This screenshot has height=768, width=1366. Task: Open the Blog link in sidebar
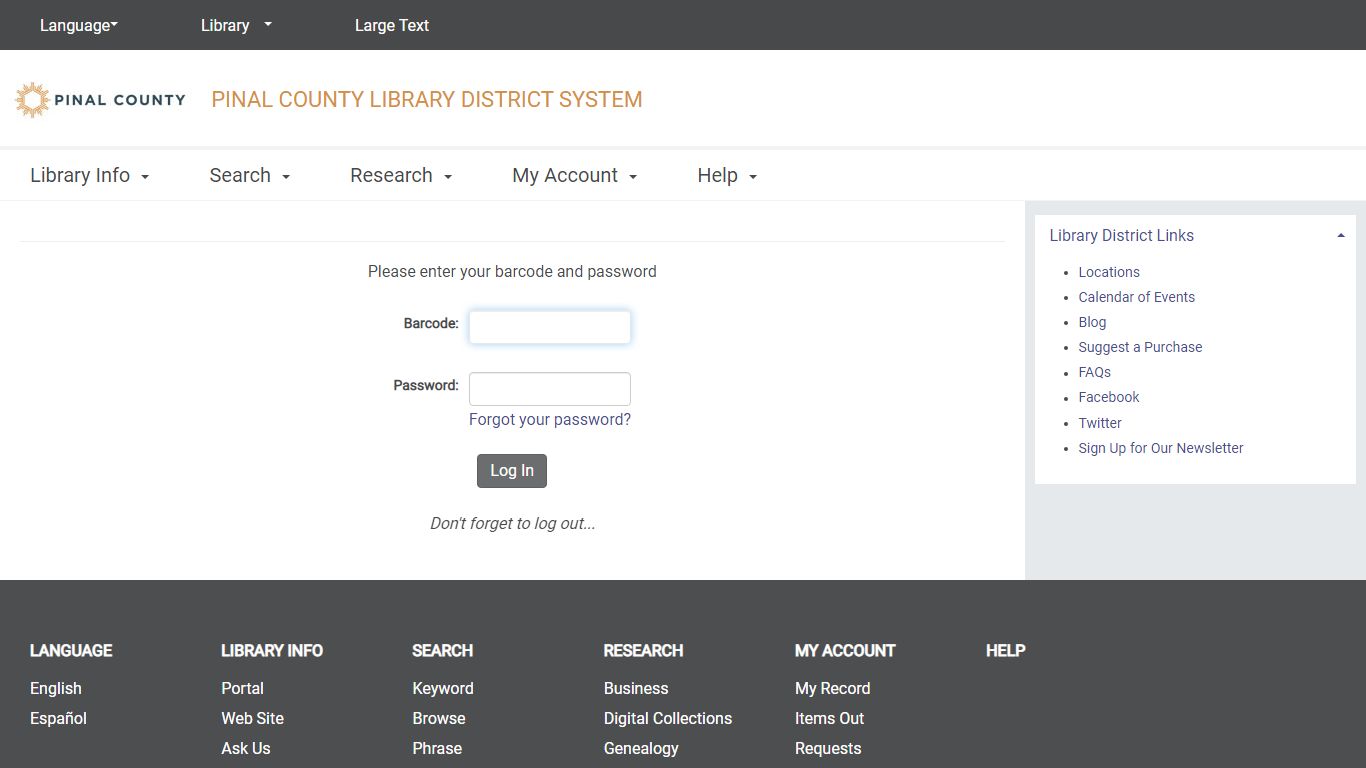point(1092,322)
